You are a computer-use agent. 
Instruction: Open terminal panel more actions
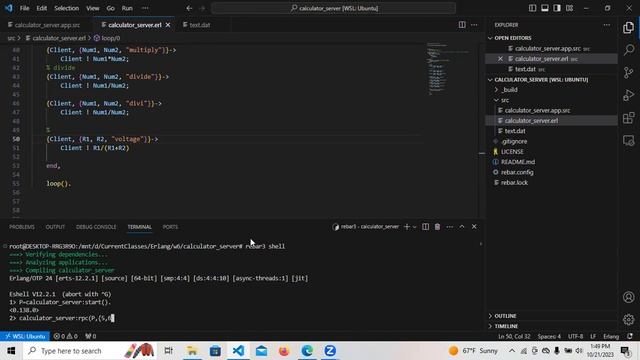tap(449, 227)
